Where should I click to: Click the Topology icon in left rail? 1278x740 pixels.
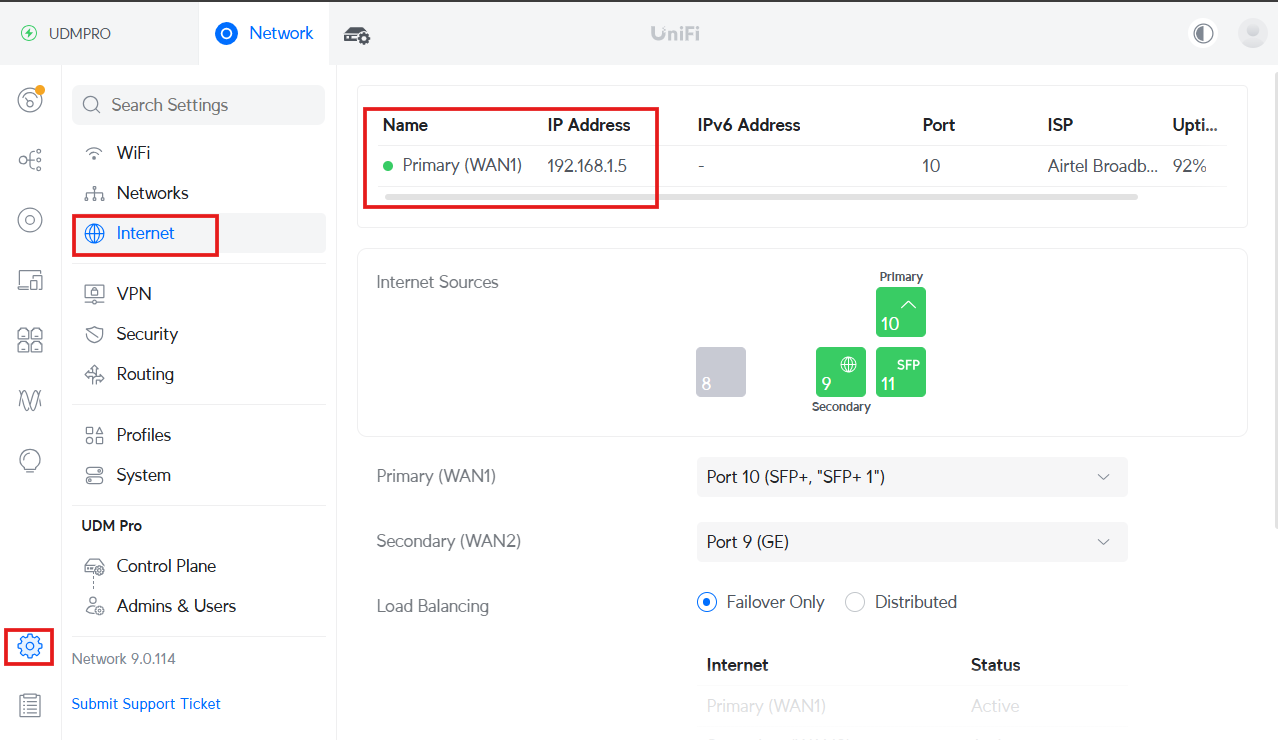pos(30,160)
